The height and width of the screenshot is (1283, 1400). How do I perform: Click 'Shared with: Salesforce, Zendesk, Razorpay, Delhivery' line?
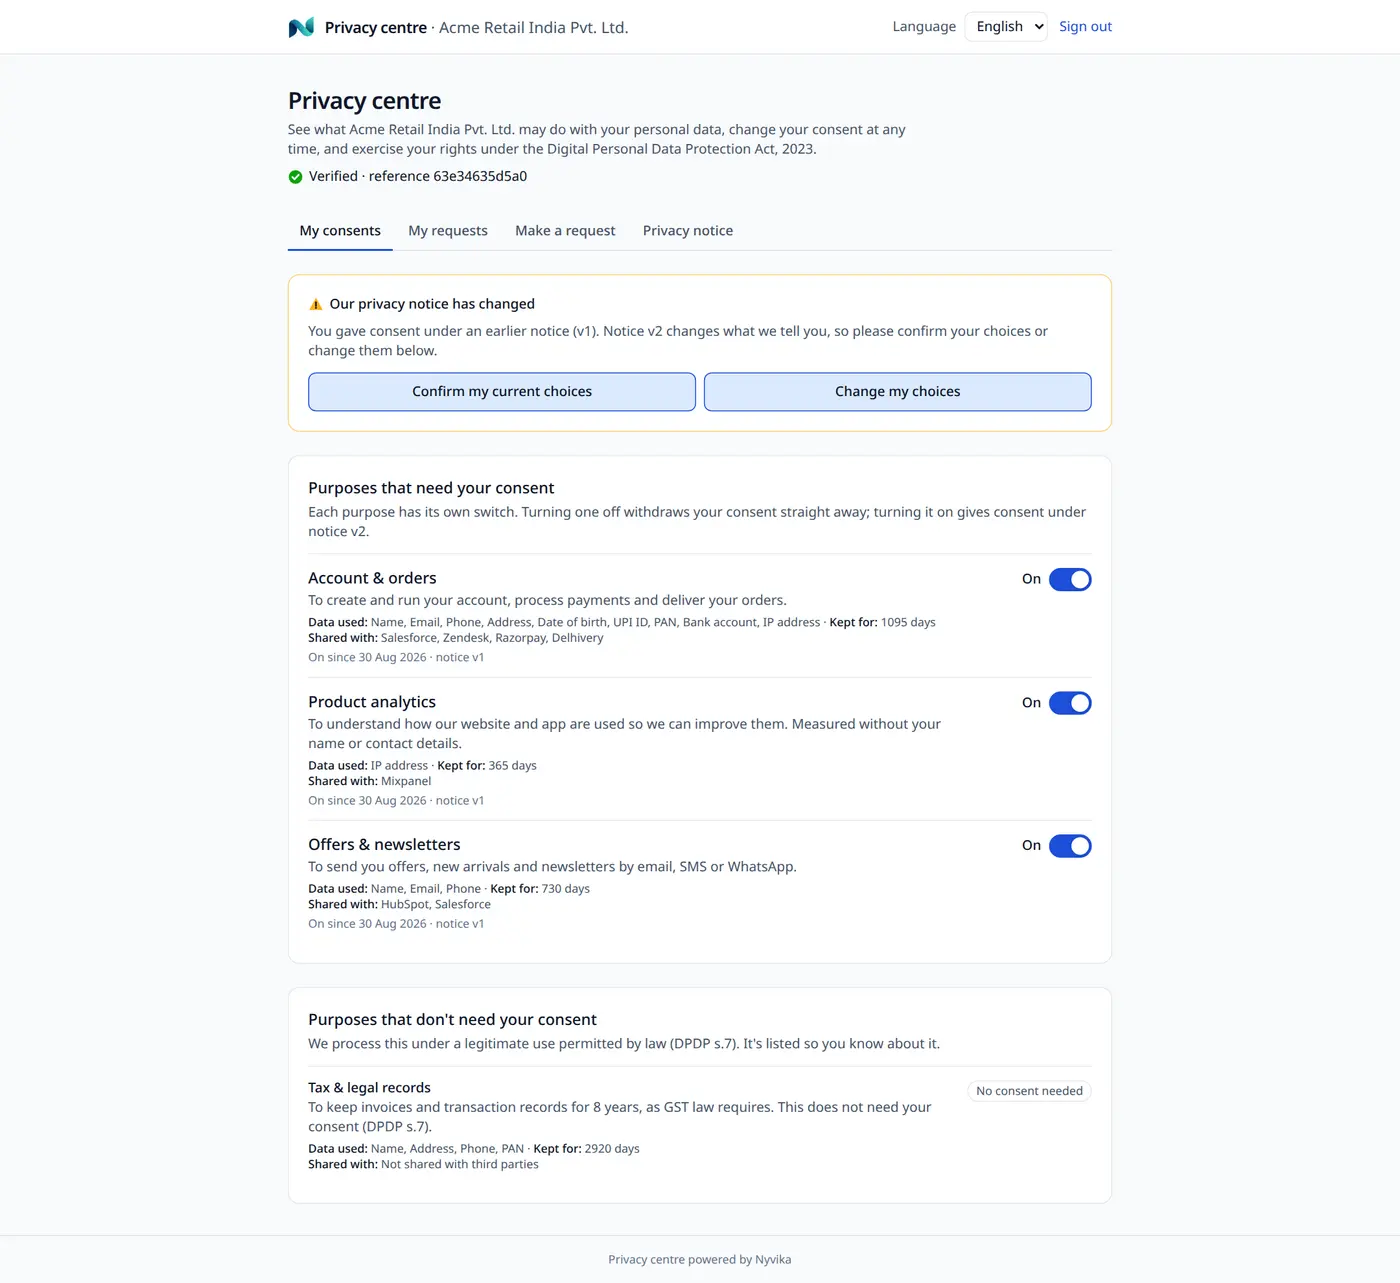(x=456, y=638)
